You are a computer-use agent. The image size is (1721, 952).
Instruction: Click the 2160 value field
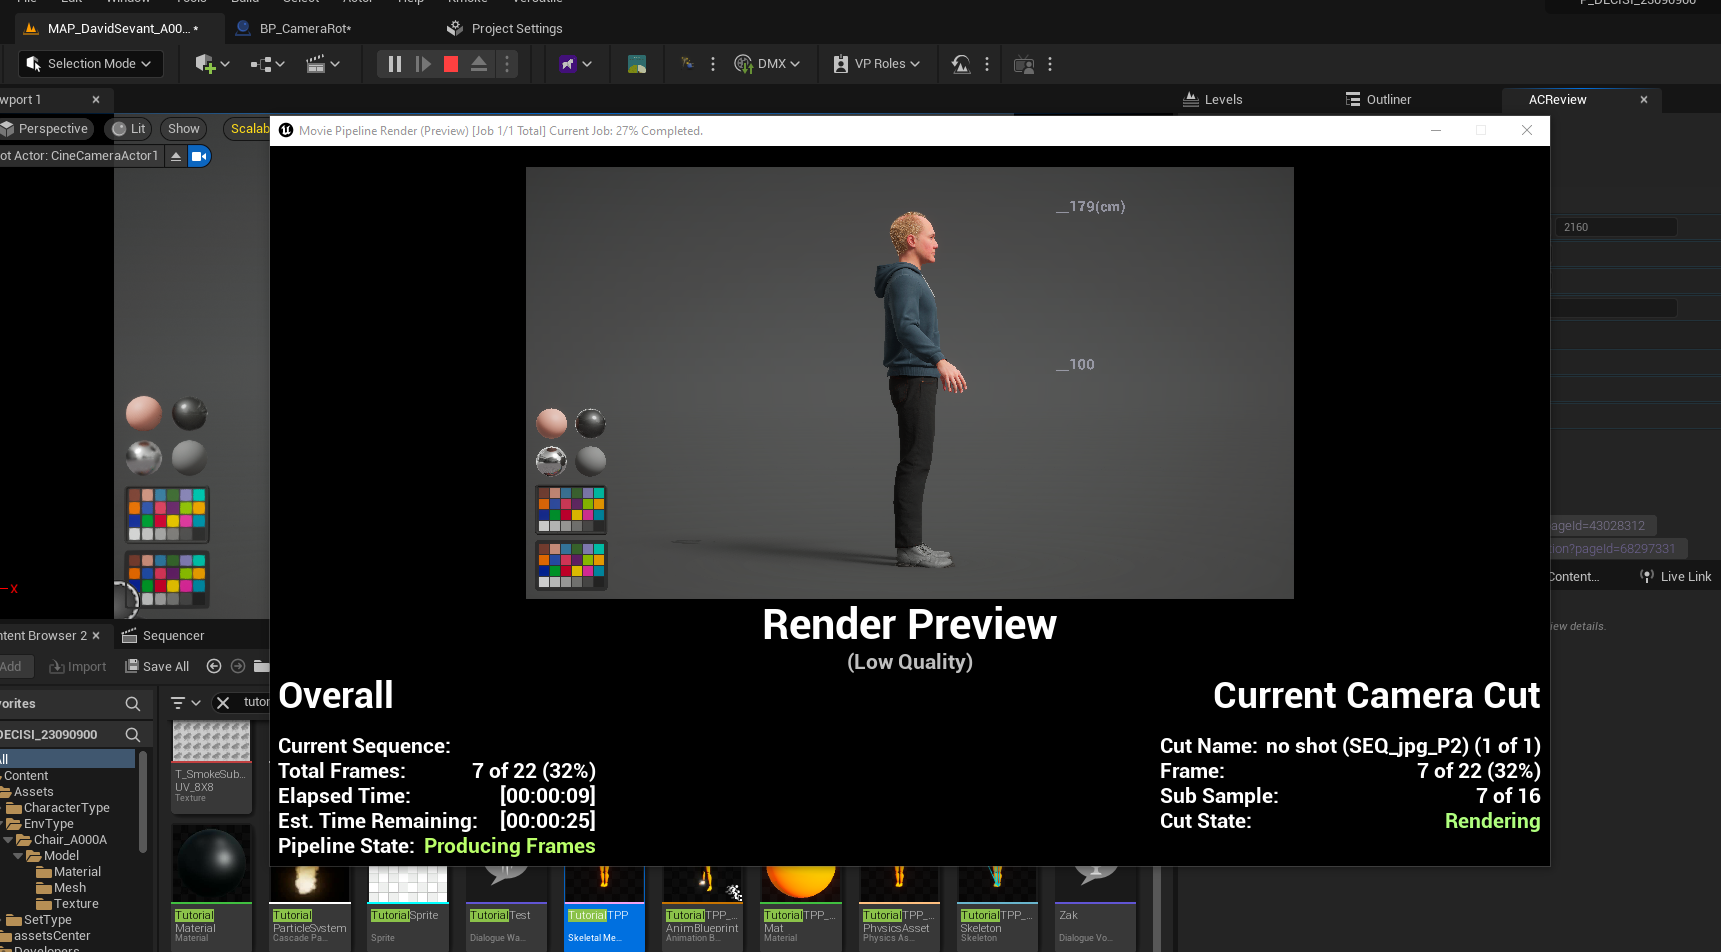click(1615, 227)
